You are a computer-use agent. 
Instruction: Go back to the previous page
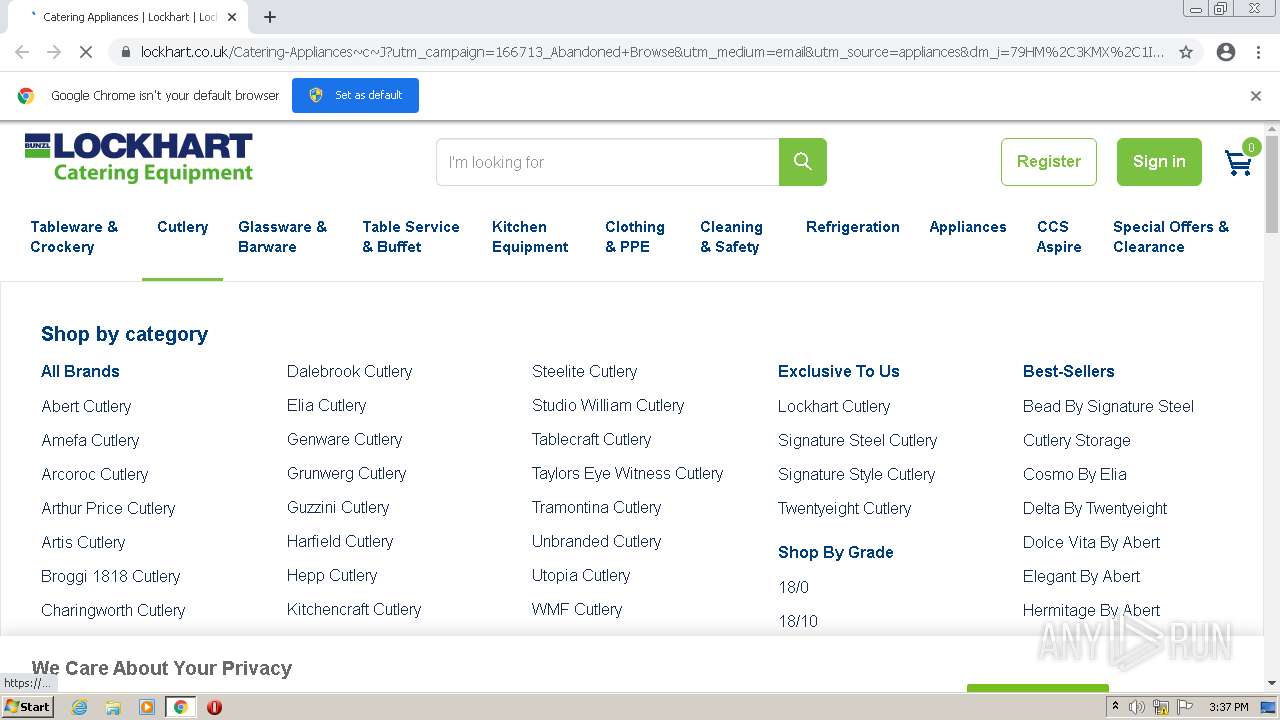tap(22, 52)
